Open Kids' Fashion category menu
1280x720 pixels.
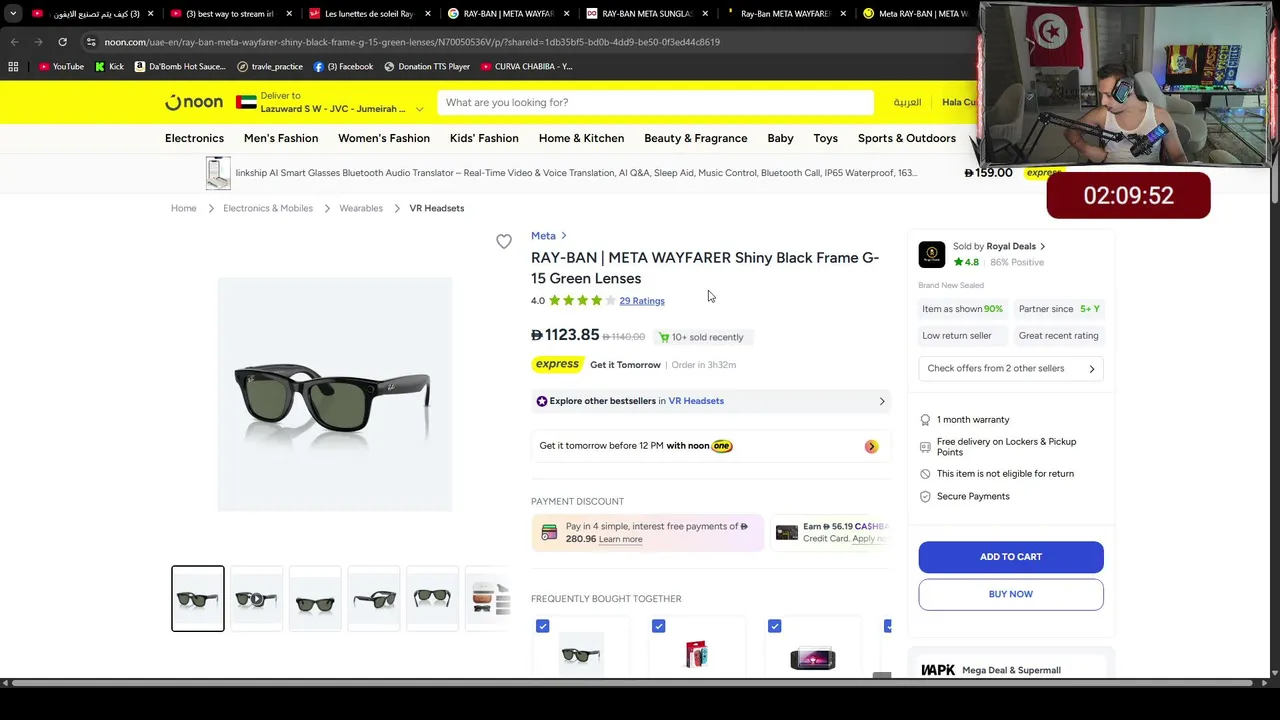[484, 138]
